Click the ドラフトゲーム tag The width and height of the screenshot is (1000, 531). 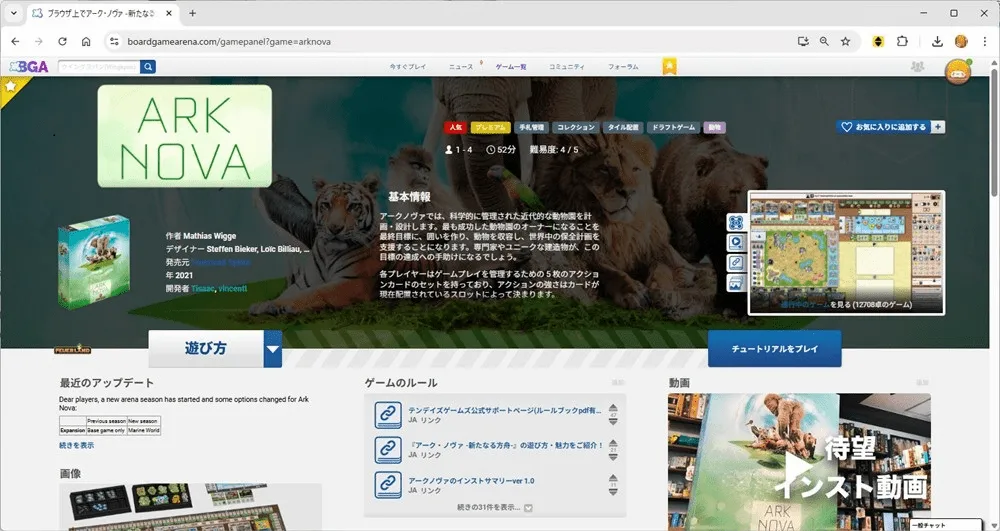(673, 127)
